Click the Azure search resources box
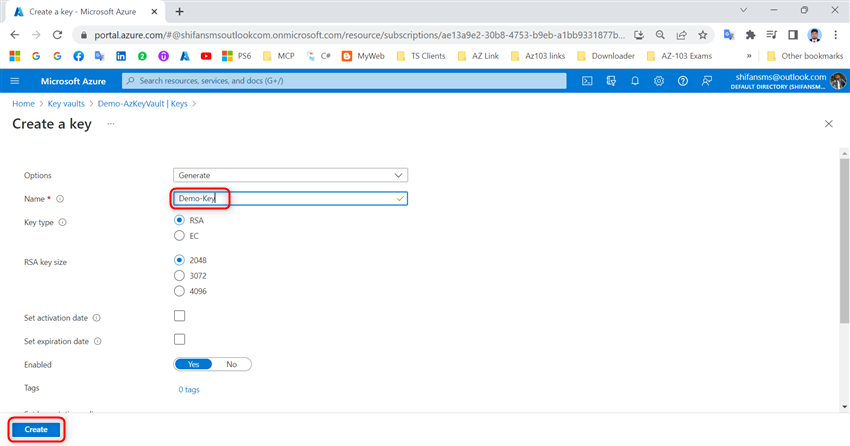 point(344,81)
